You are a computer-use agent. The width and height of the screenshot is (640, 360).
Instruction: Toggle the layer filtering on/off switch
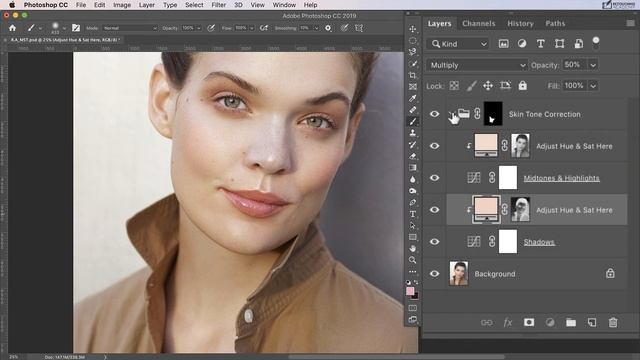tap(596, 42)
